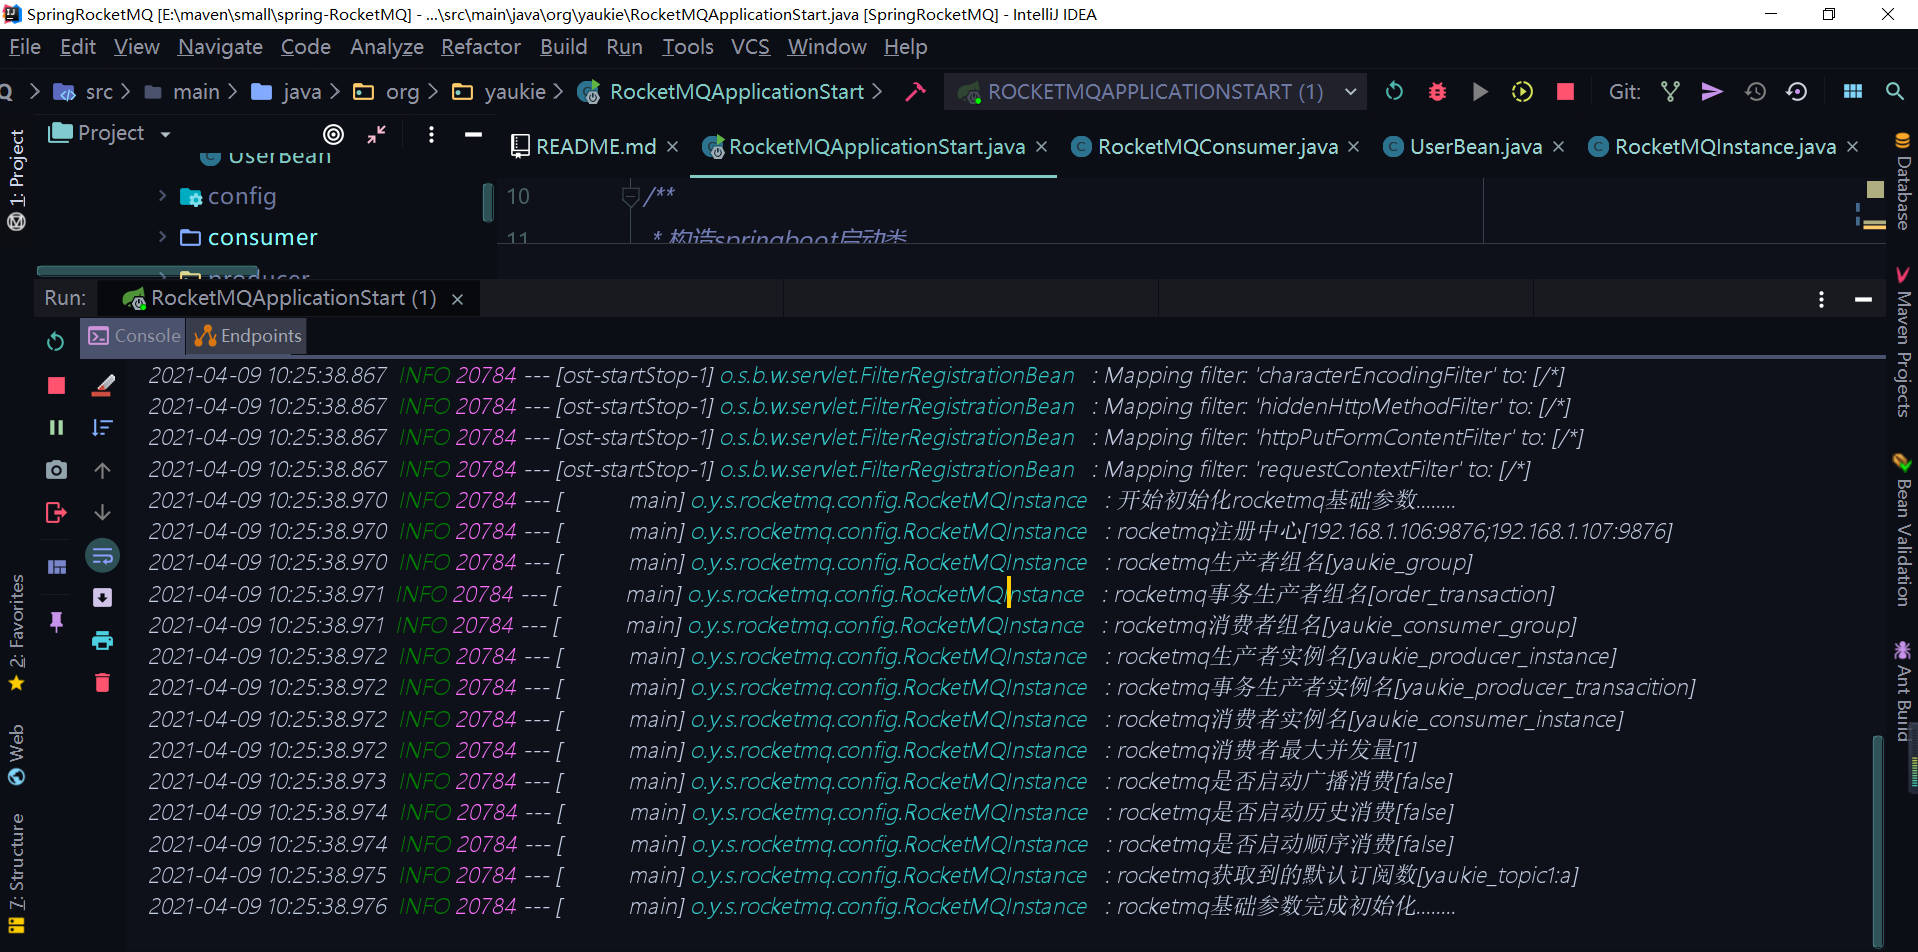
Task: Toggle the Maven Projects tool window button
Action: point(1903,342)
